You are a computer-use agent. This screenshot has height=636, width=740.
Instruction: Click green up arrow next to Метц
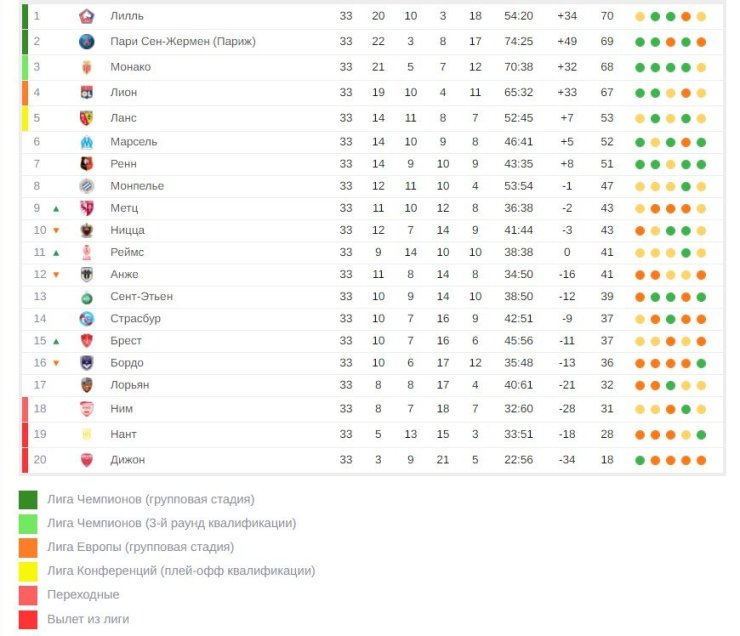(x=56, y=209)
